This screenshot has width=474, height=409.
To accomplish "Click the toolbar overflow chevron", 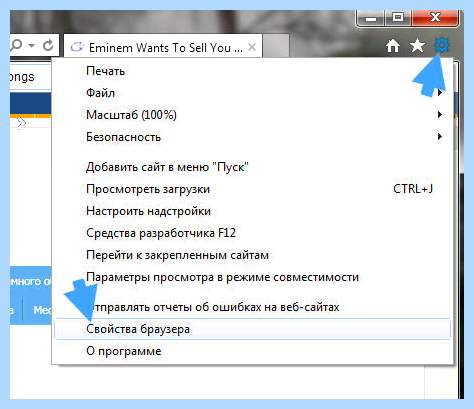I will (x=22, y=123).
